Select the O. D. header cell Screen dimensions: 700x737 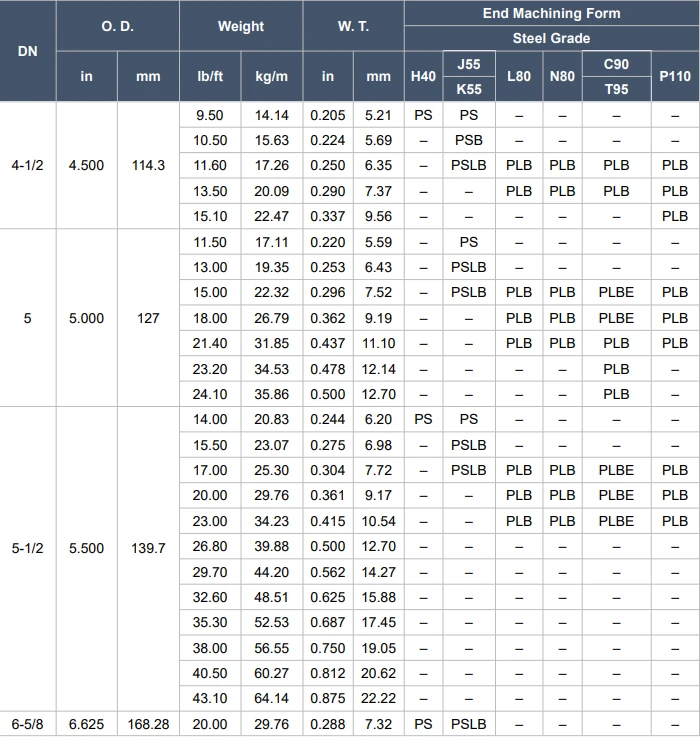click(118, 26)
